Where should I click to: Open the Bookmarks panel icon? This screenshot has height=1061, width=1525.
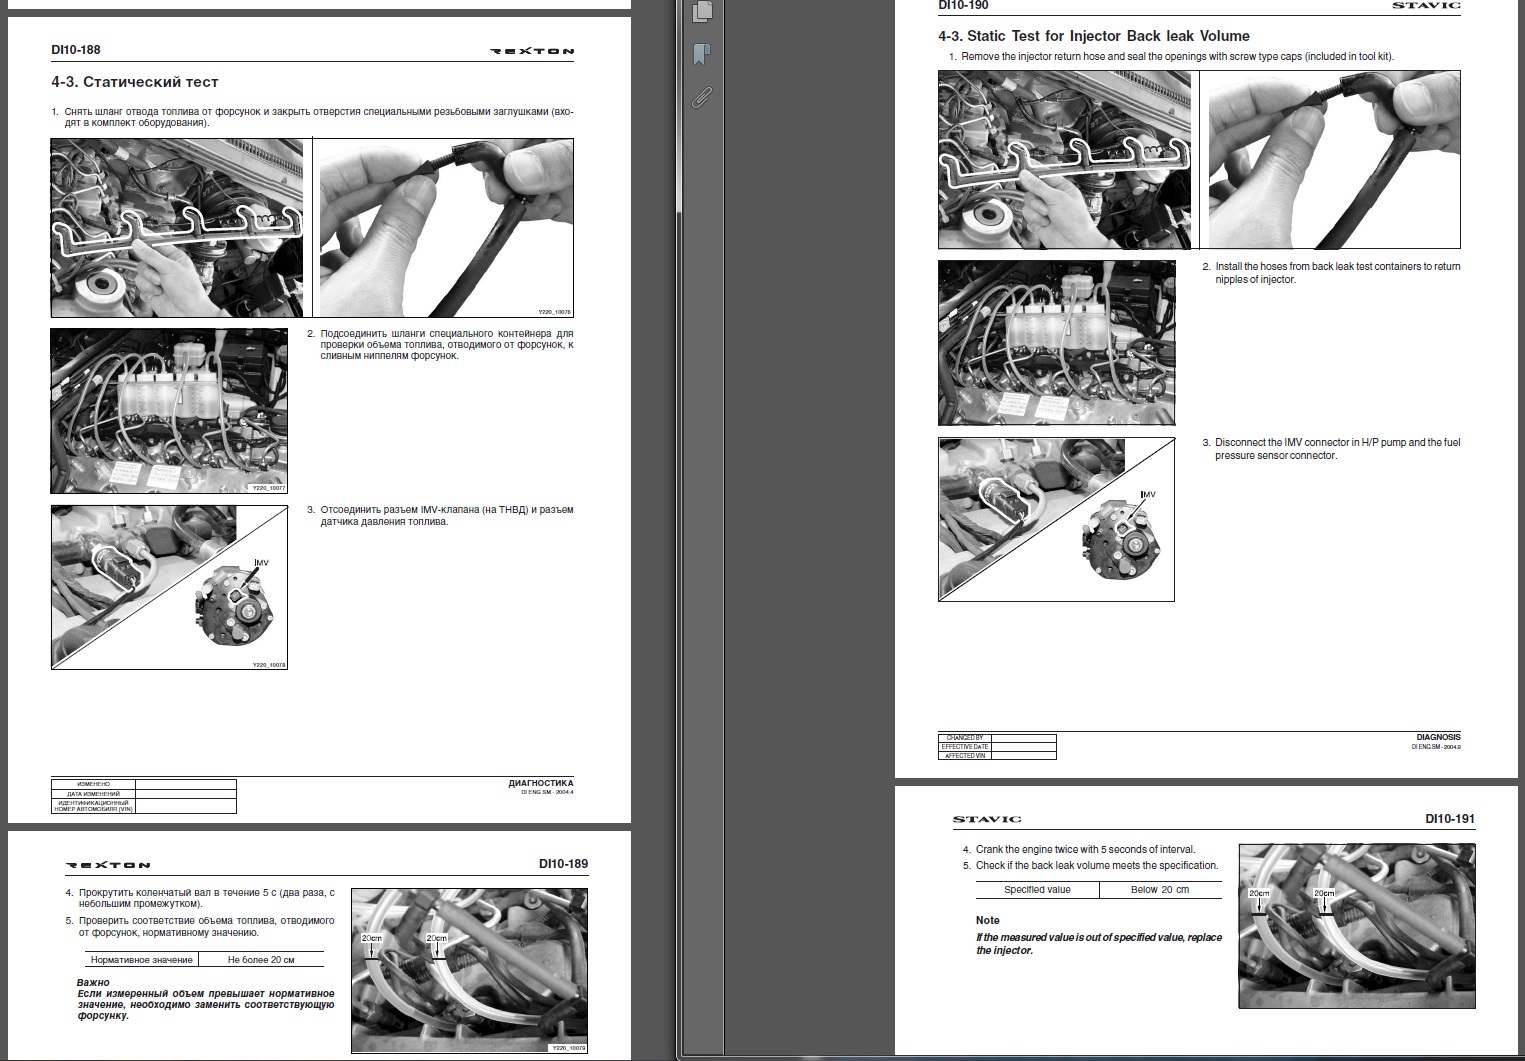[702, 54]
